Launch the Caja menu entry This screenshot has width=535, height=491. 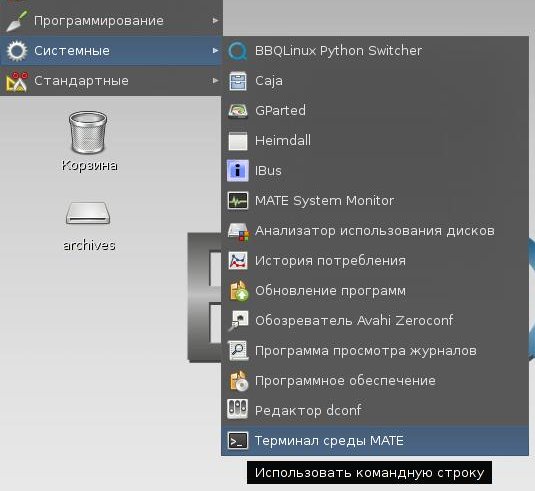click(375, 81)
